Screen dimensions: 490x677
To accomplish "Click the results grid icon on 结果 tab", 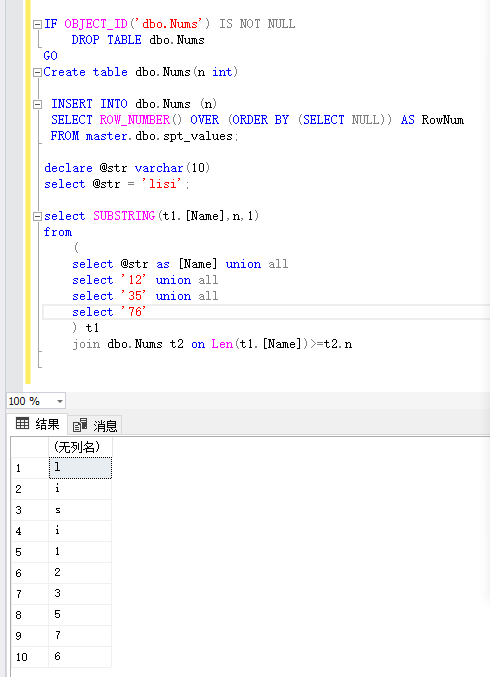I will tap(22, 424).
